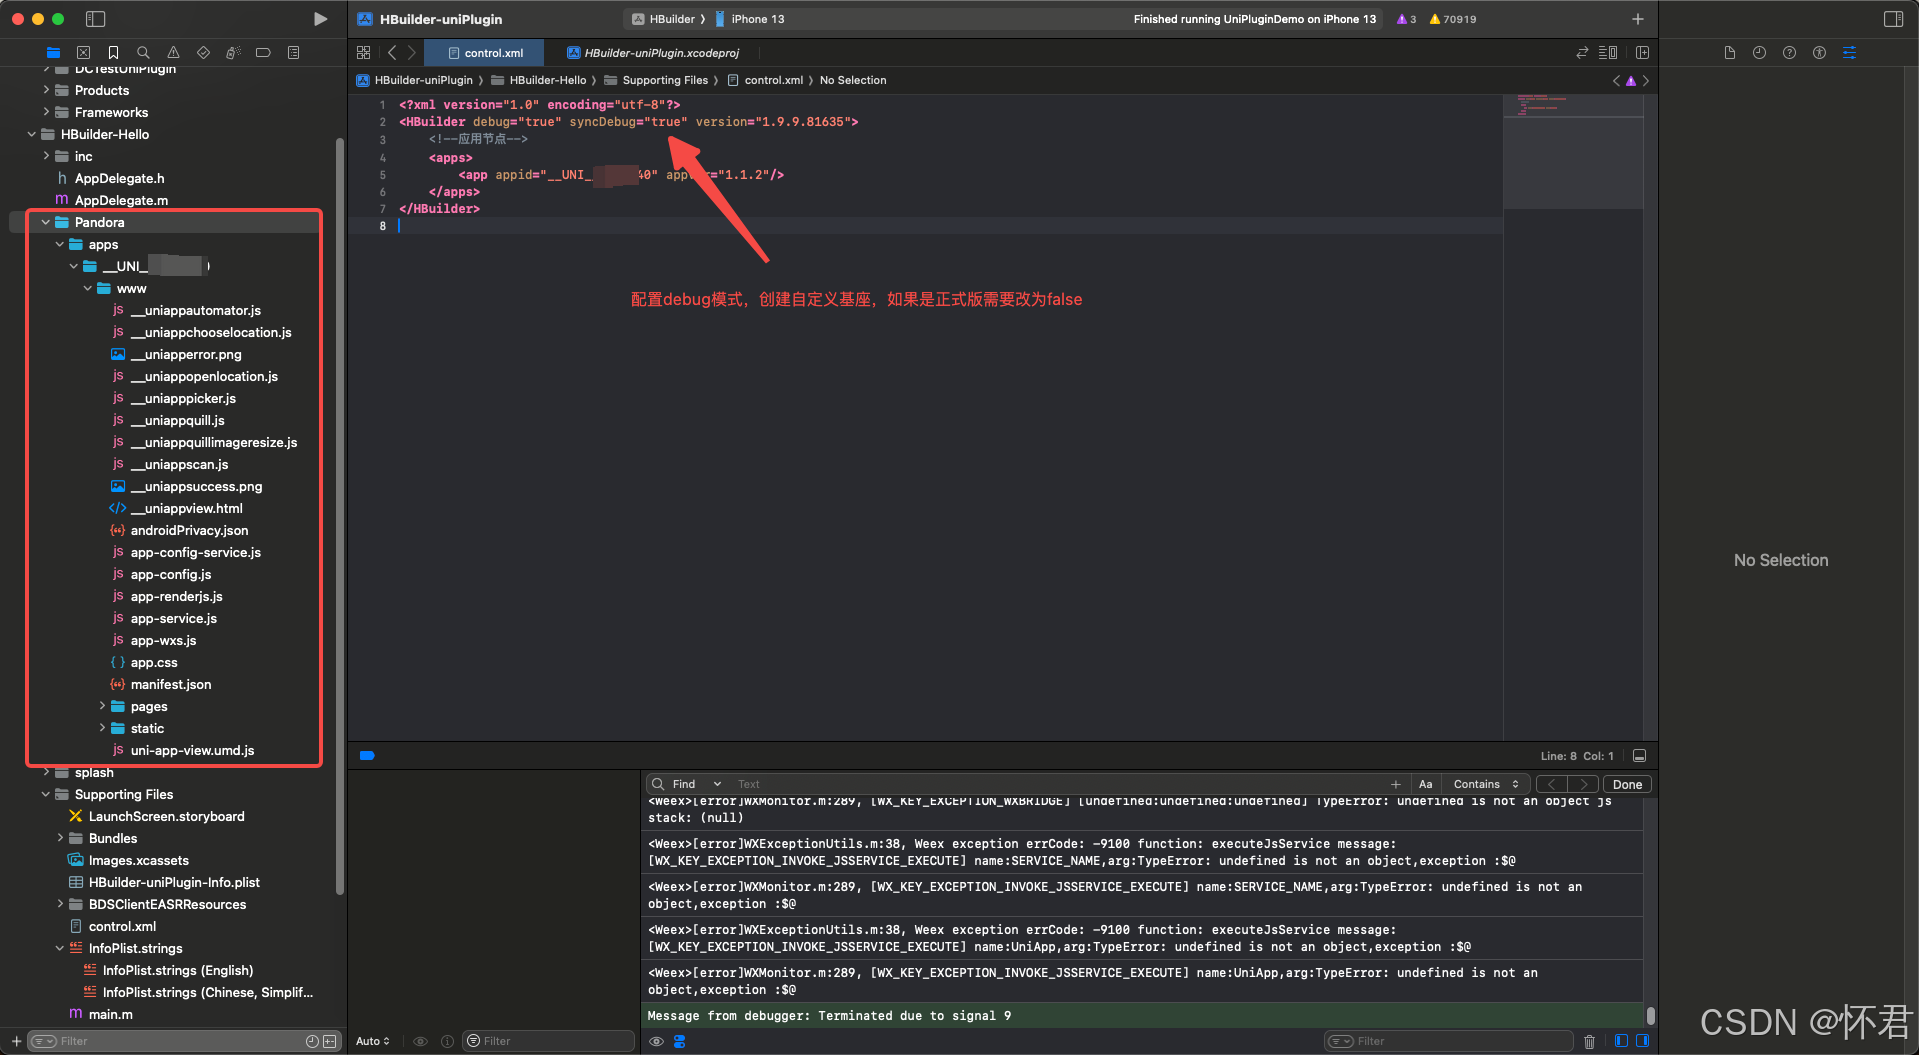
Task: Toggle the variables view pane button
Action: [x=1621, y=1041]
